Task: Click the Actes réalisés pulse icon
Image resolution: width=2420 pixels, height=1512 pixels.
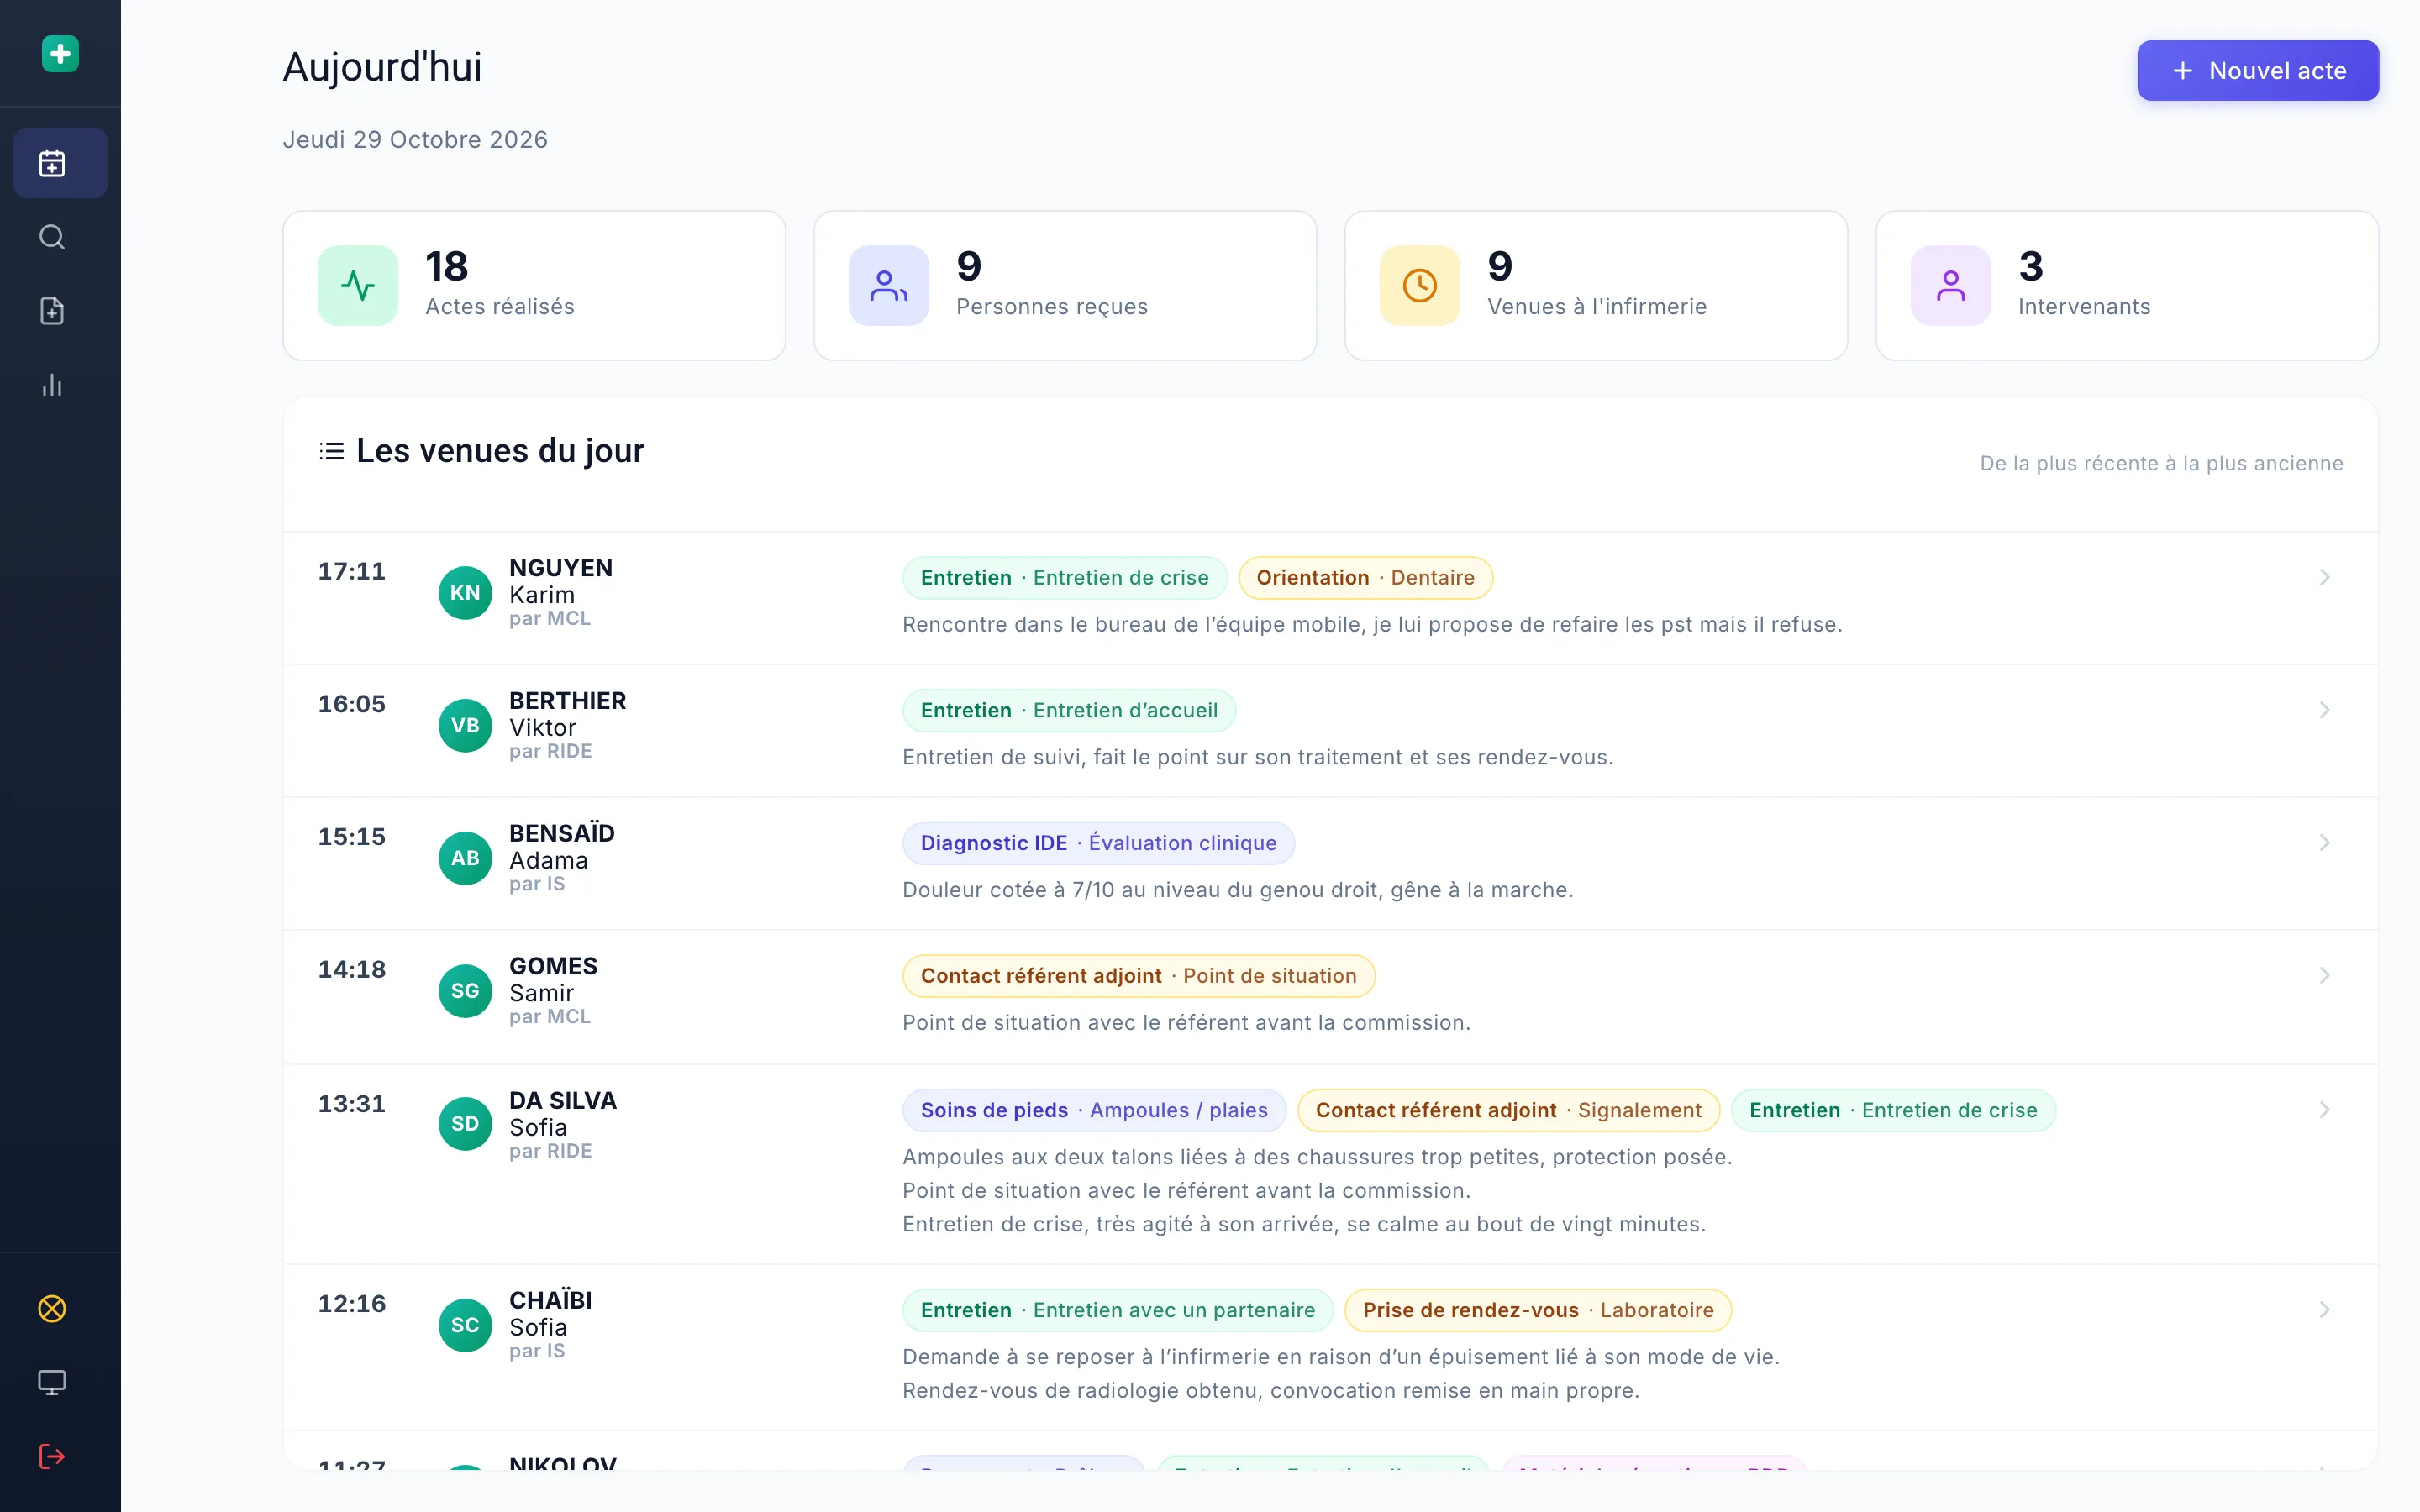Action: coord(358,285)
